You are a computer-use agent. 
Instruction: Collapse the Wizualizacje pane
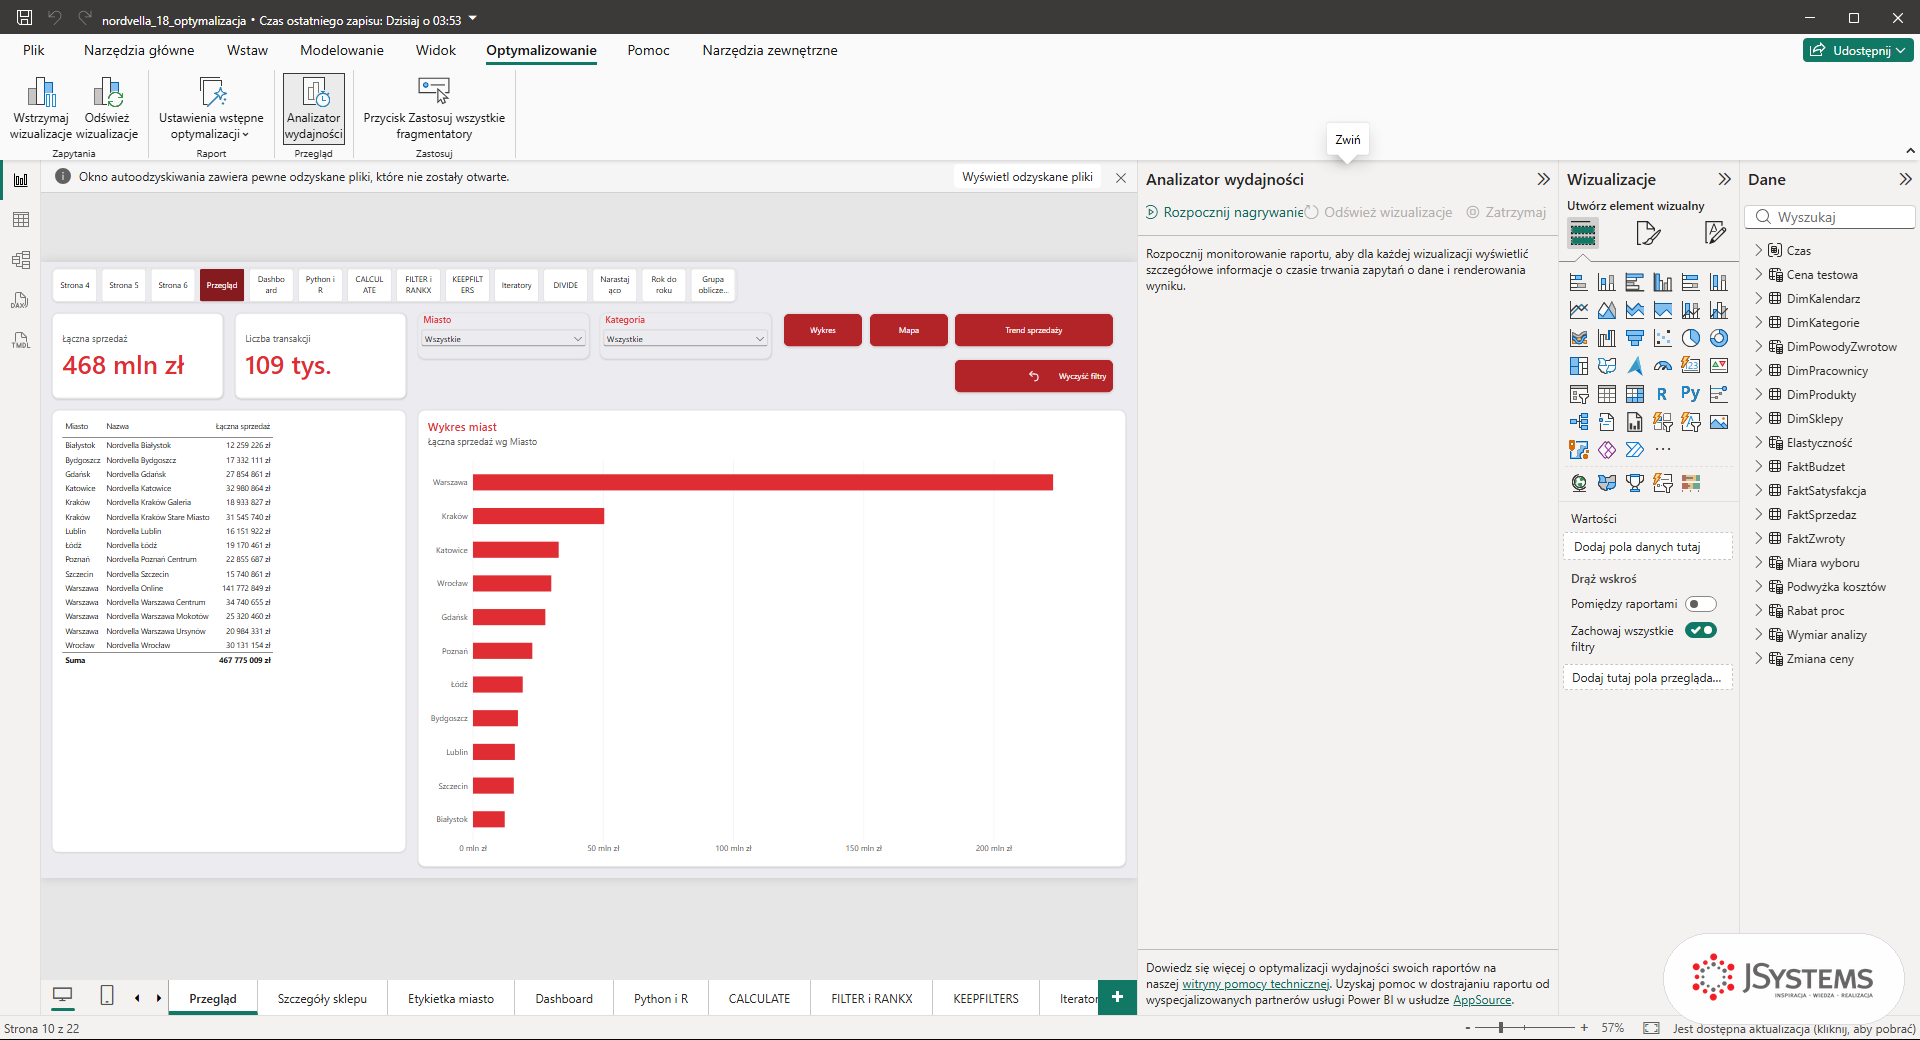pyautogui.click(x=1724, y=179)
